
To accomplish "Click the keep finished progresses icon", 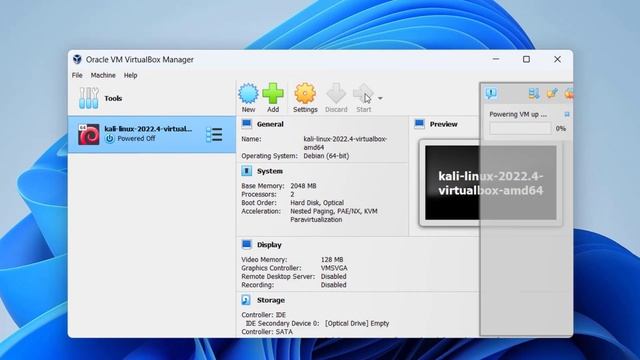I will pos(552,93).
